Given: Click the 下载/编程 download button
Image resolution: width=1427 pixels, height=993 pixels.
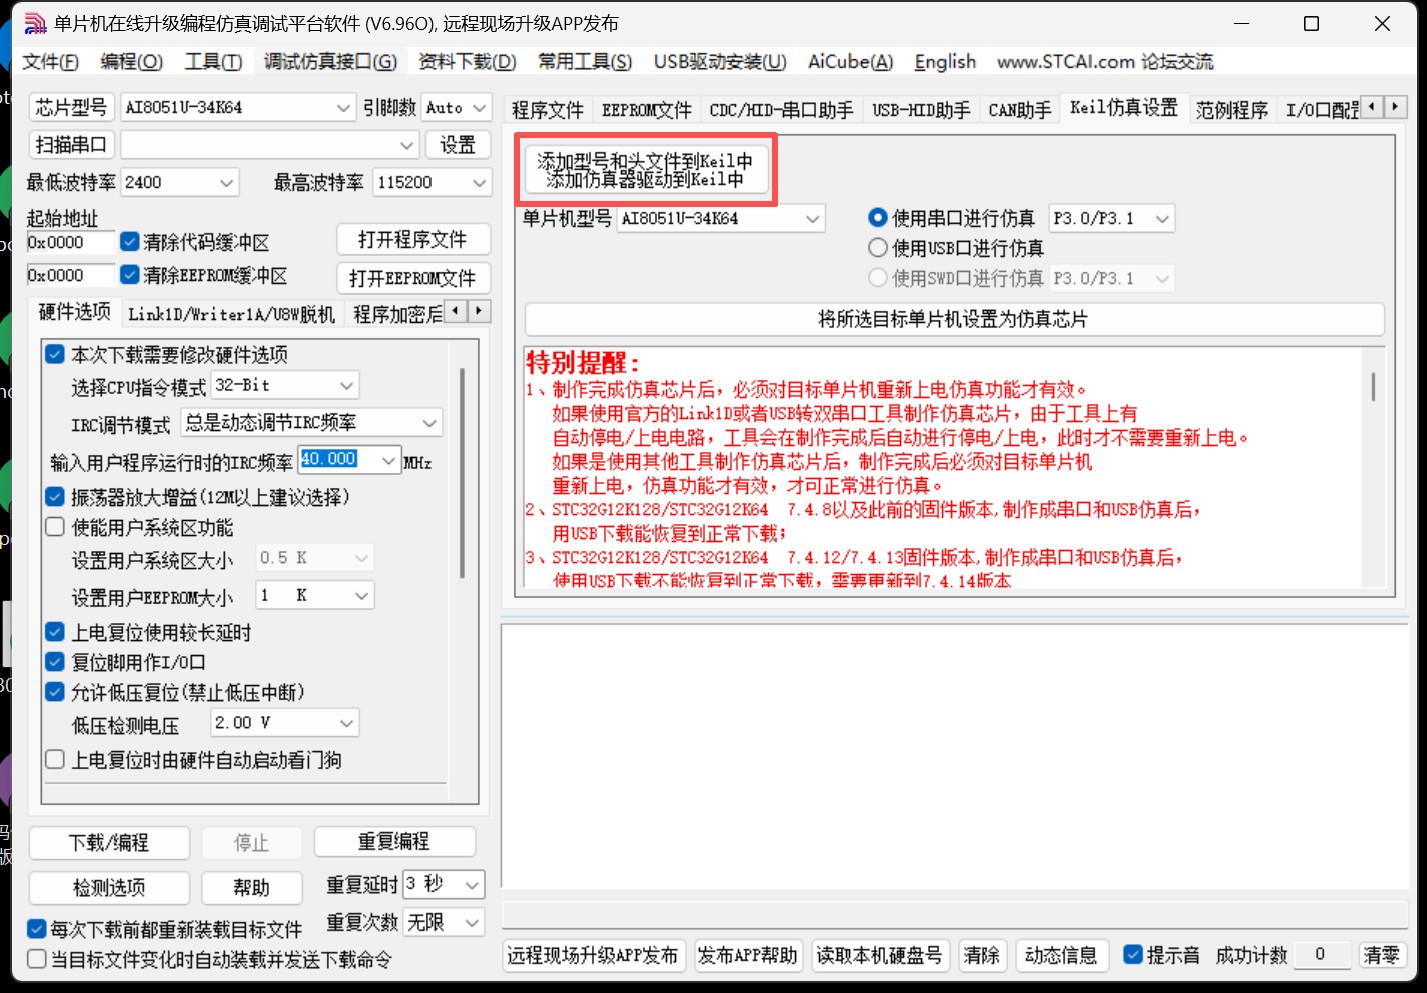Looking at the screenshot, I should [x=109, y=842].
